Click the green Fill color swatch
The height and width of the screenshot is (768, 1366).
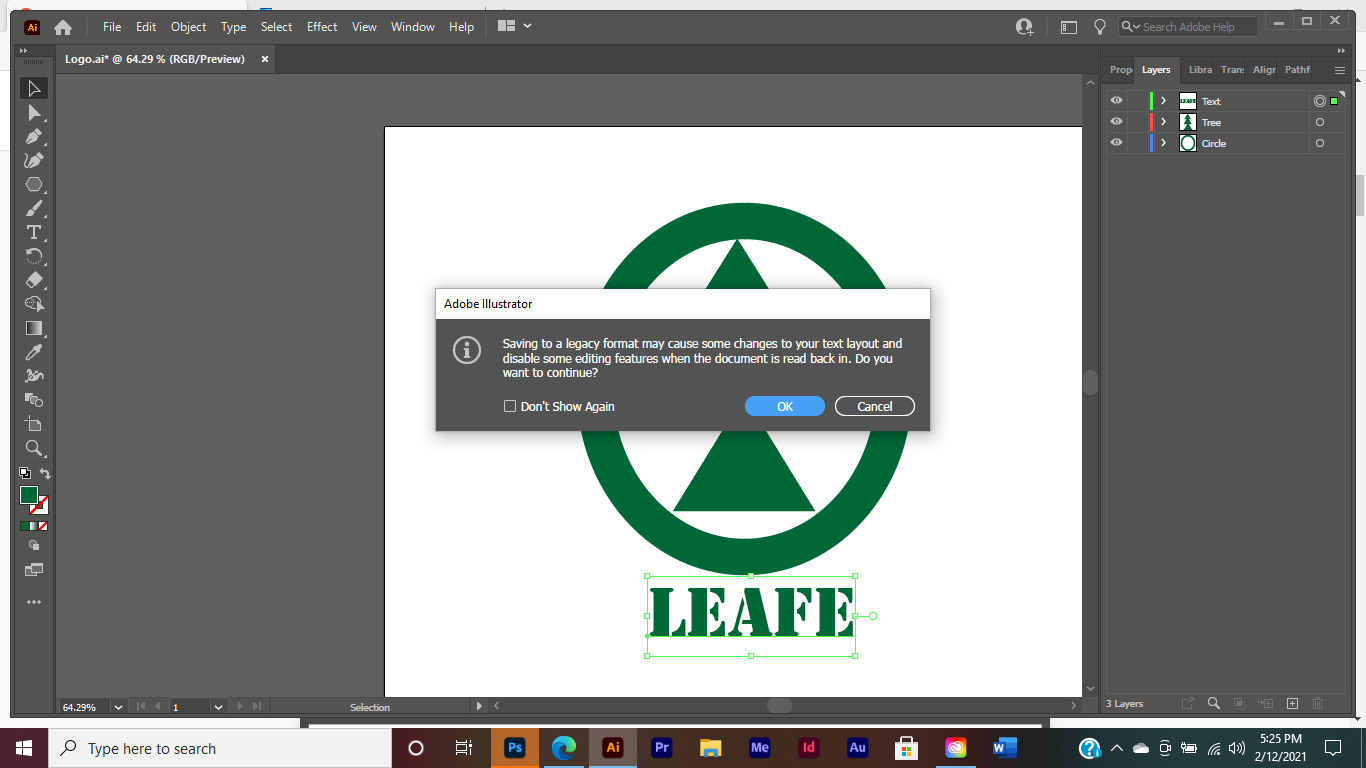pos(30,494)
